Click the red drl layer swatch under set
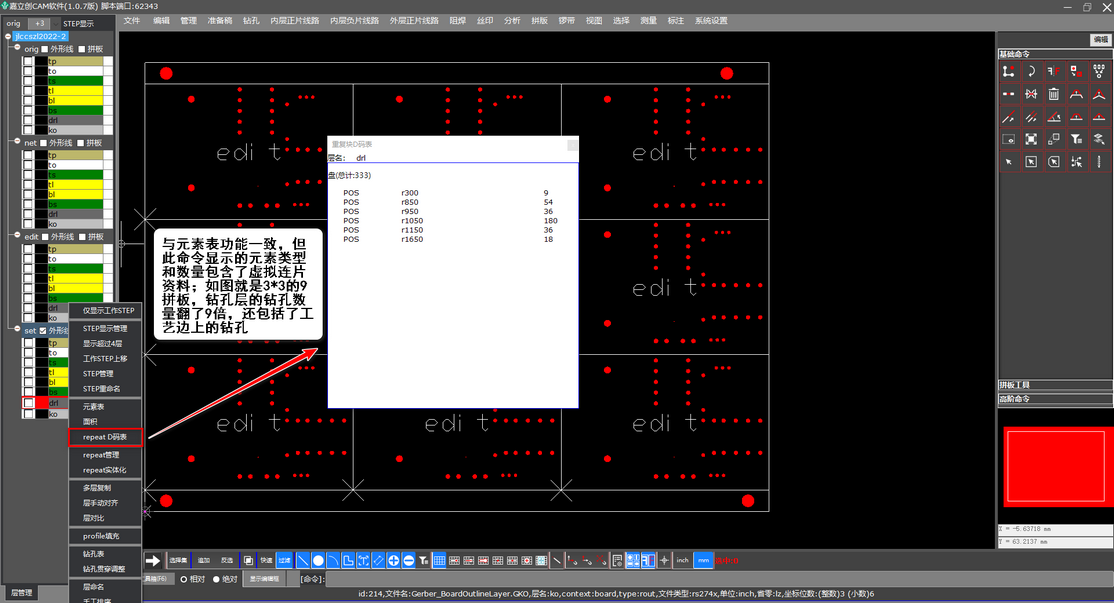The width and height of the screenshot is (1114, 603). click(42, 403)
